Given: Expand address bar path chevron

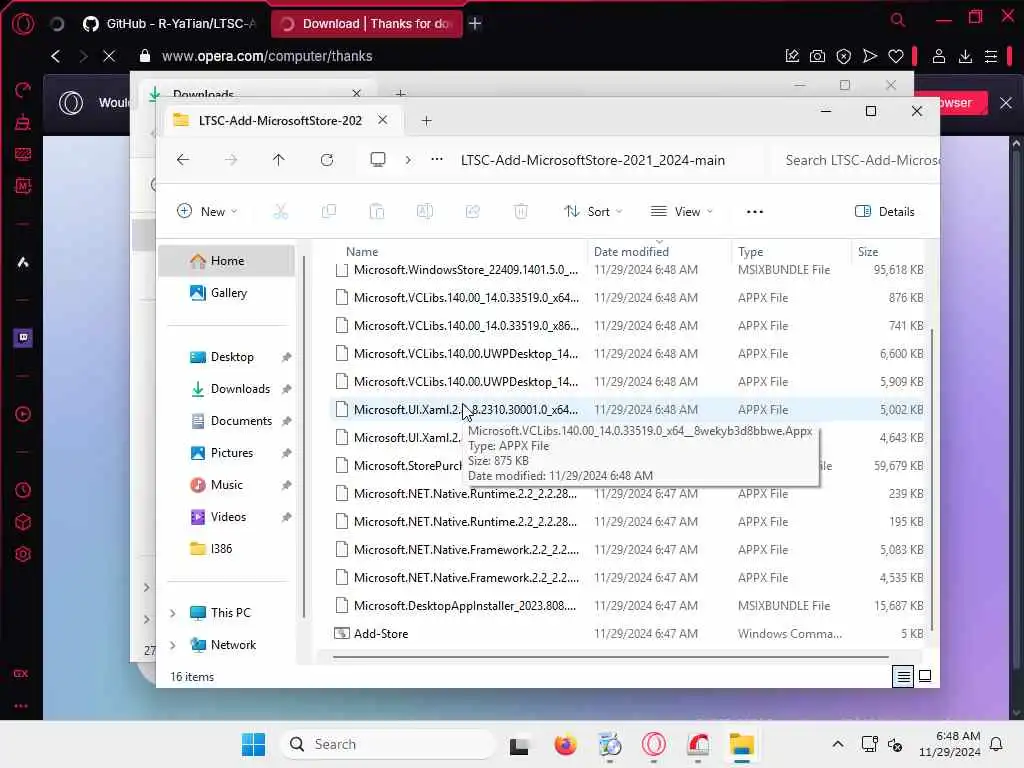Looking at the screenshot, I should coord(408,160).
